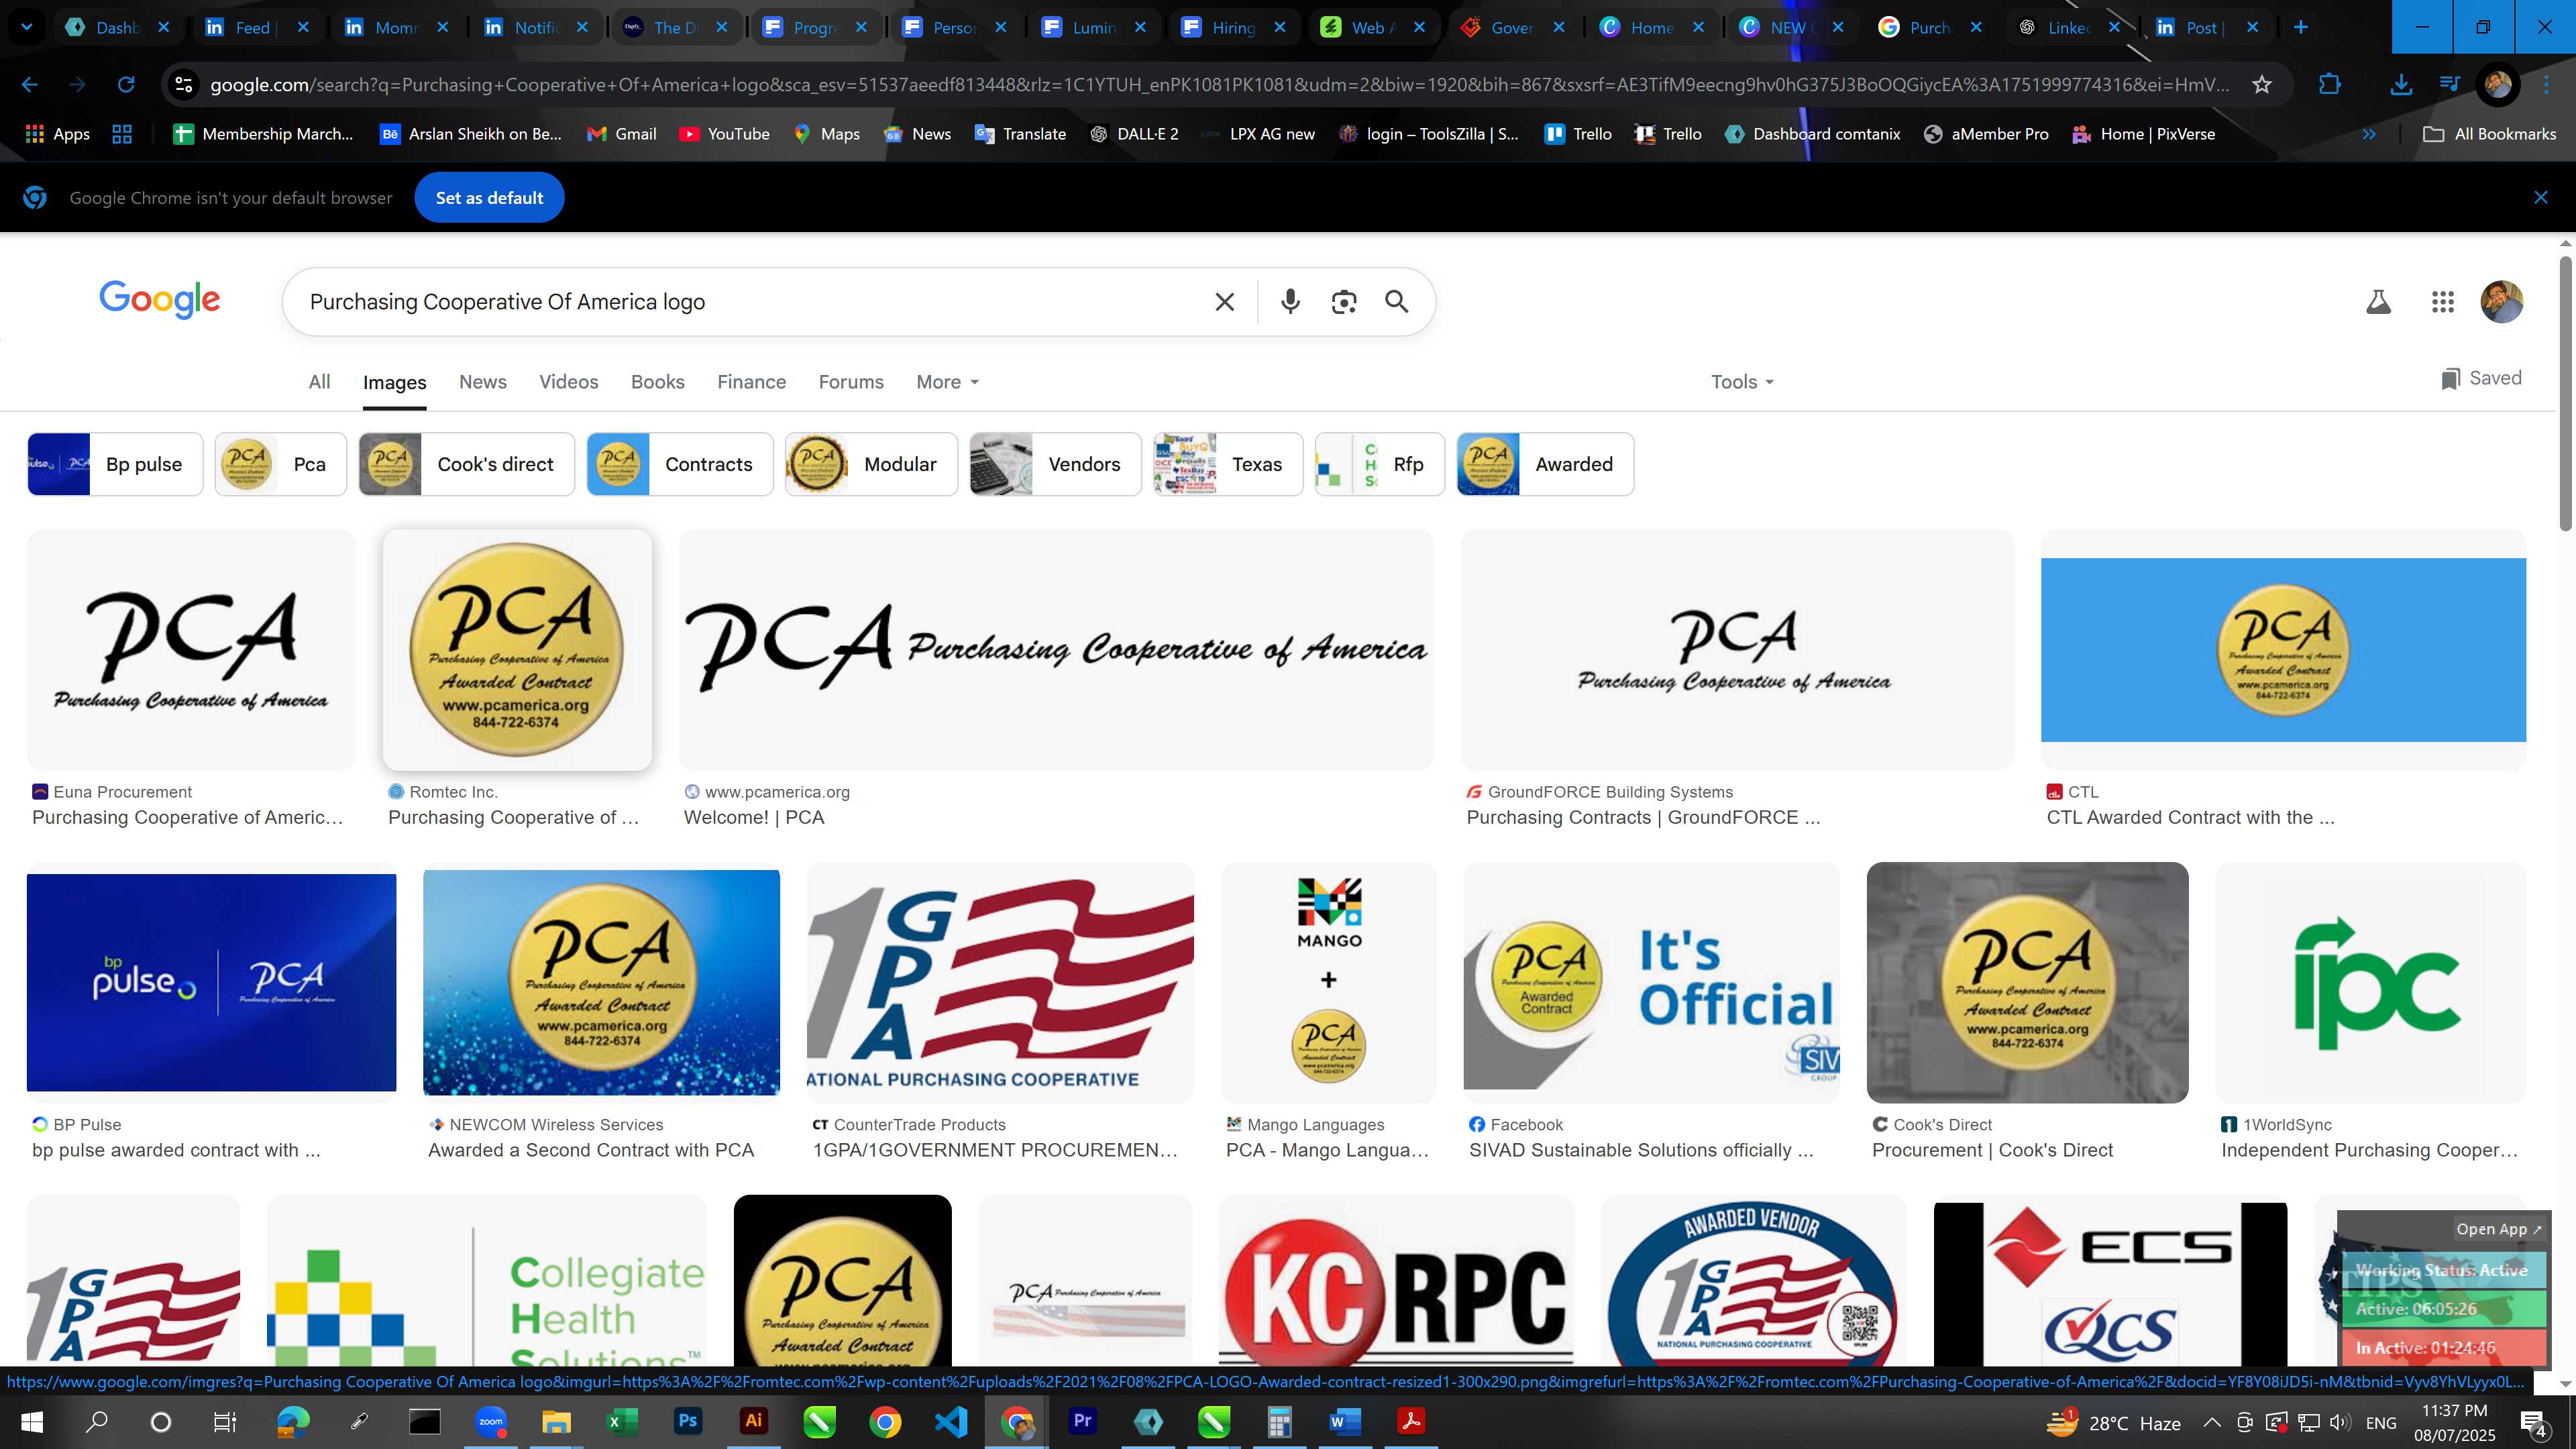This screenshot has width=2576, height=1449.
Task: Show hidden system tray icons
Action: click(2212, 1422)
